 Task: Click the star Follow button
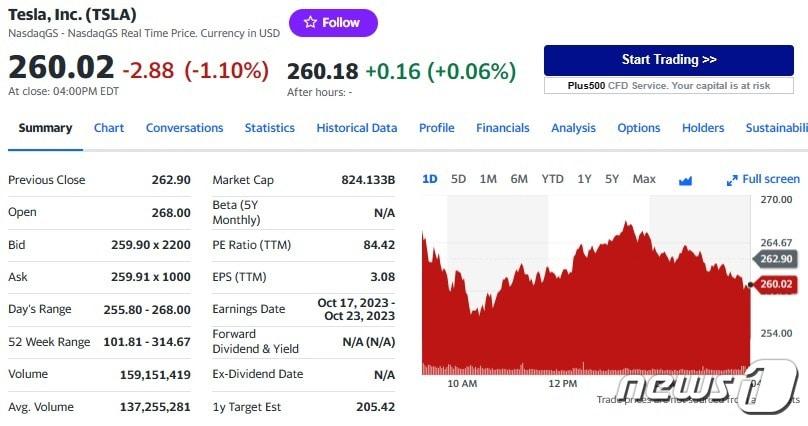click(x=333, y=23)
